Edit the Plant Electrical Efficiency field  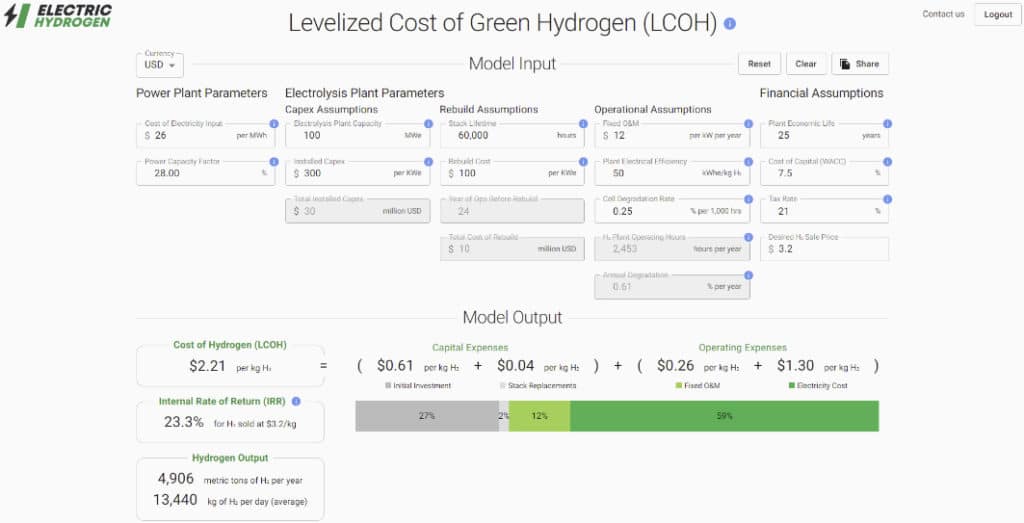click(672, 173)
